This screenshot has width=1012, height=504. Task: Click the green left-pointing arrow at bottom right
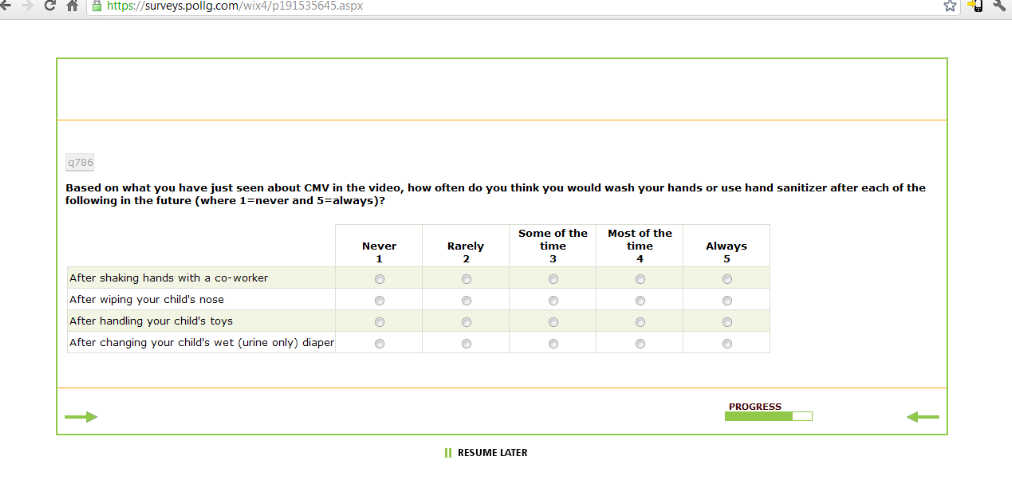tap(923, 417)
